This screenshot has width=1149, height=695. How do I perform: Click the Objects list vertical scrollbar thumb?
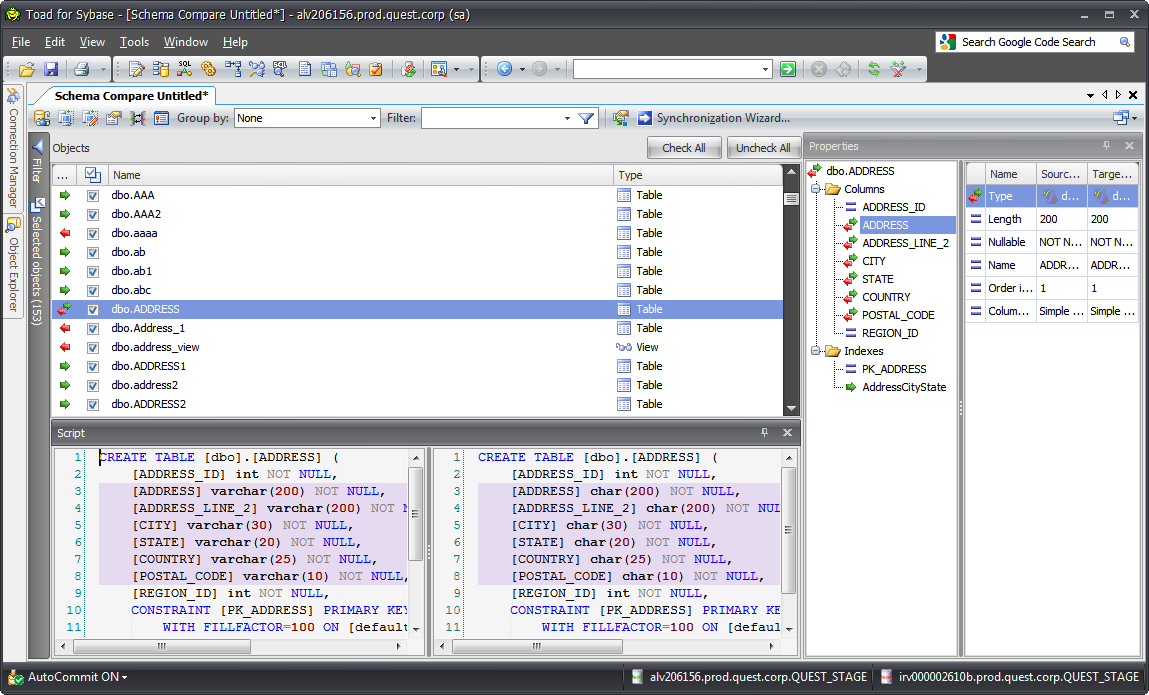[791, 199]
